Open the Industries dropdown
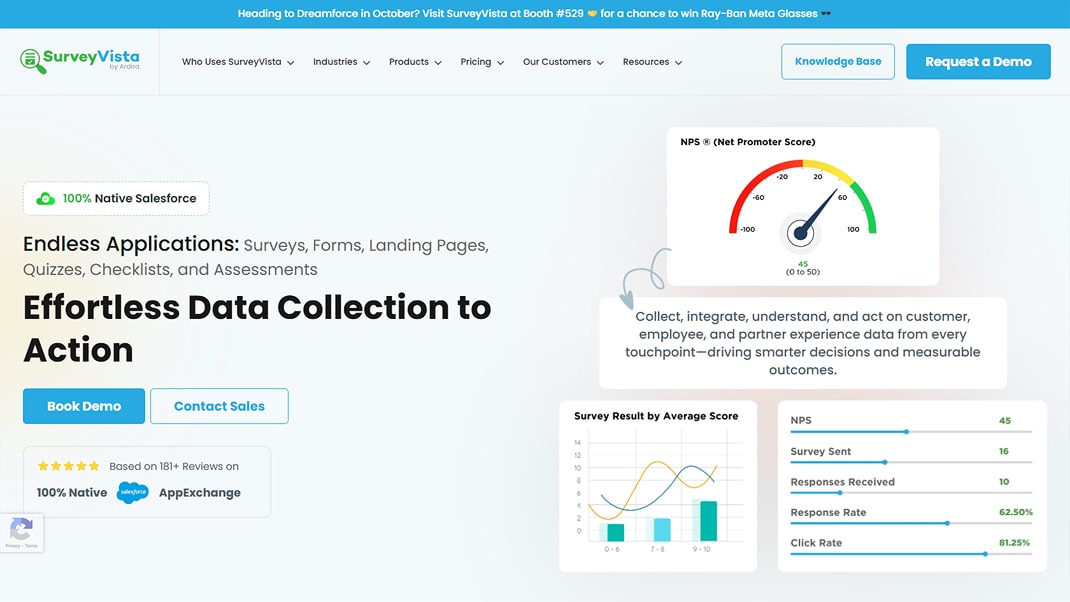 tap(341, 62)
